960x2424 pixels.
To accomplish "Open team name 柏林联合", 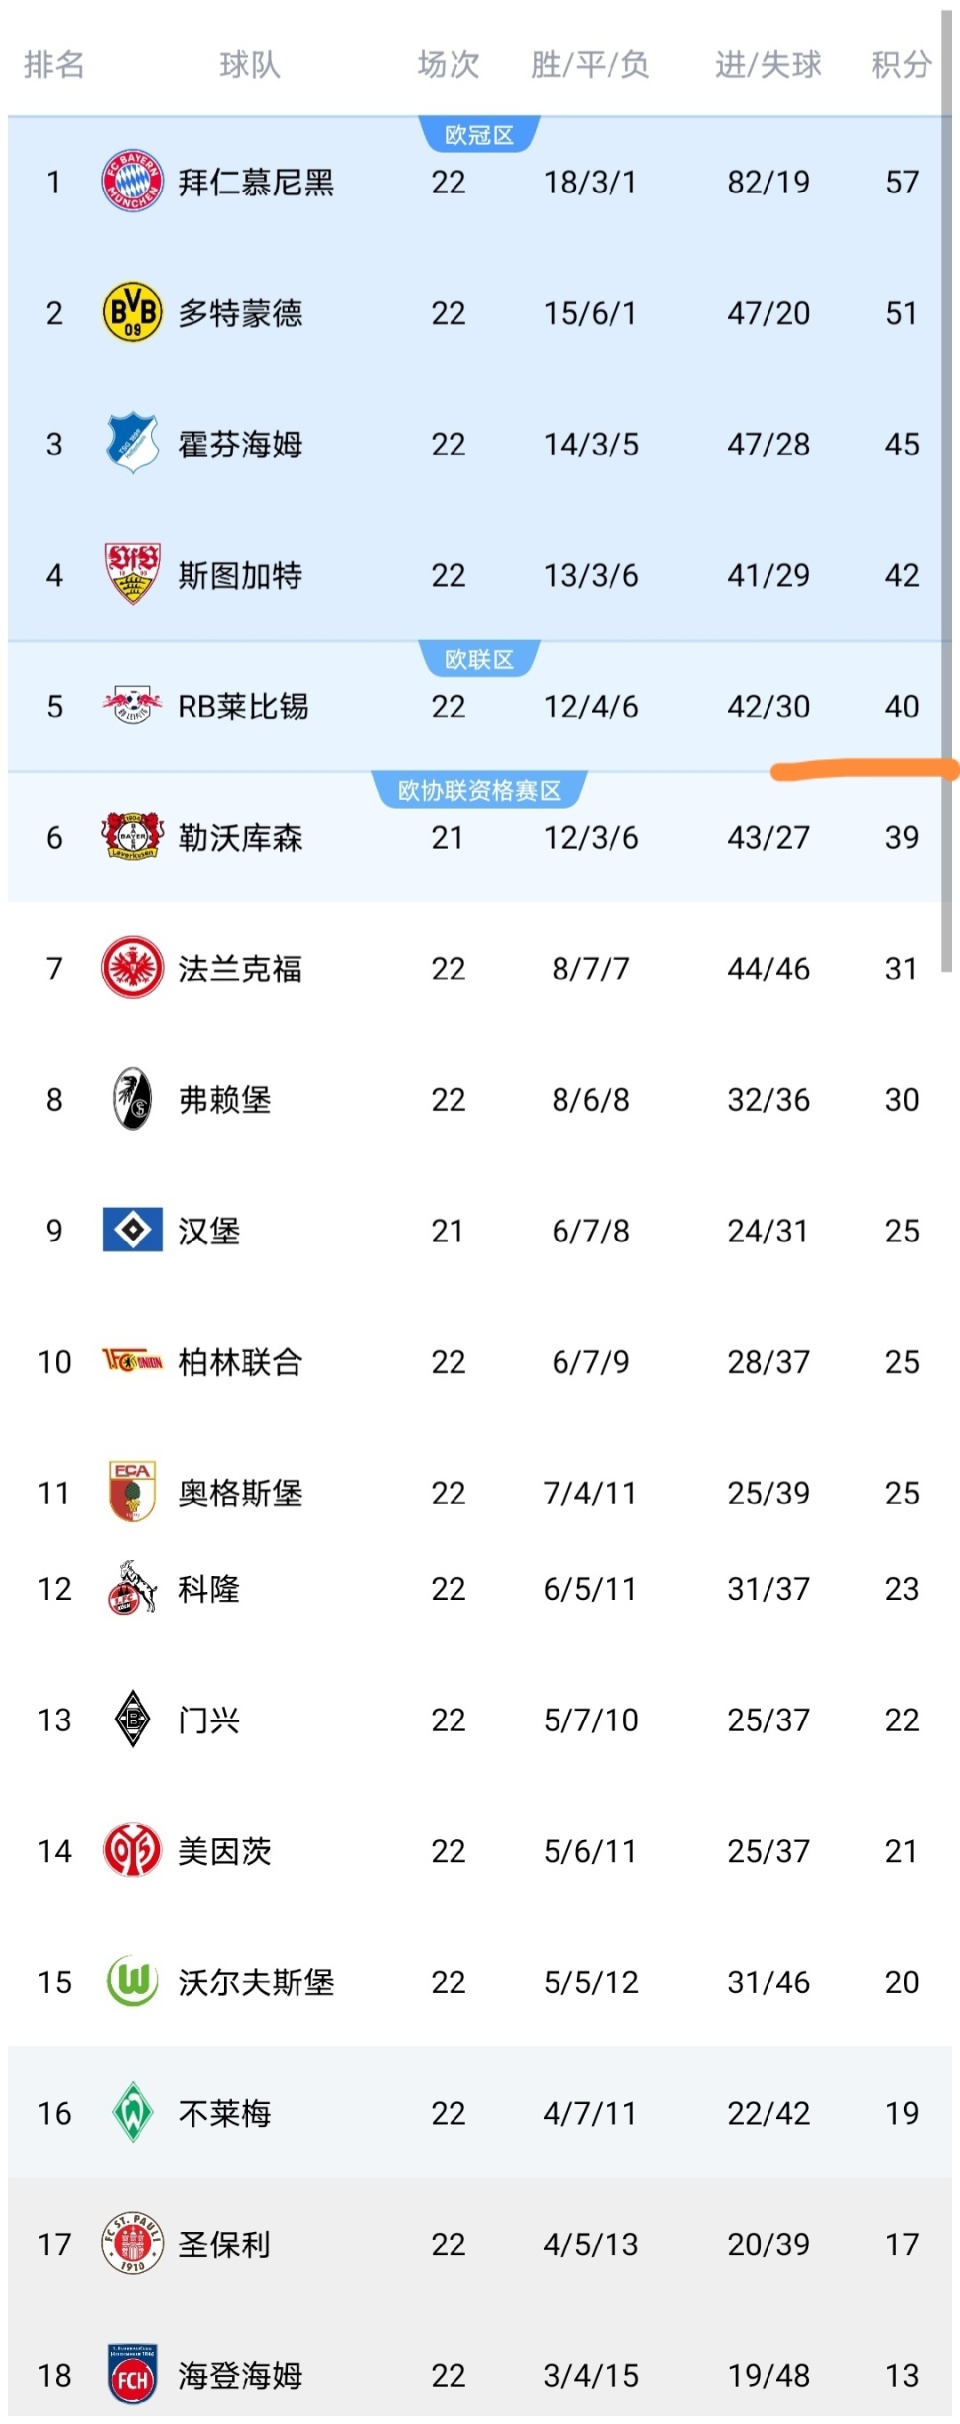I will [x=240, y=1362].
